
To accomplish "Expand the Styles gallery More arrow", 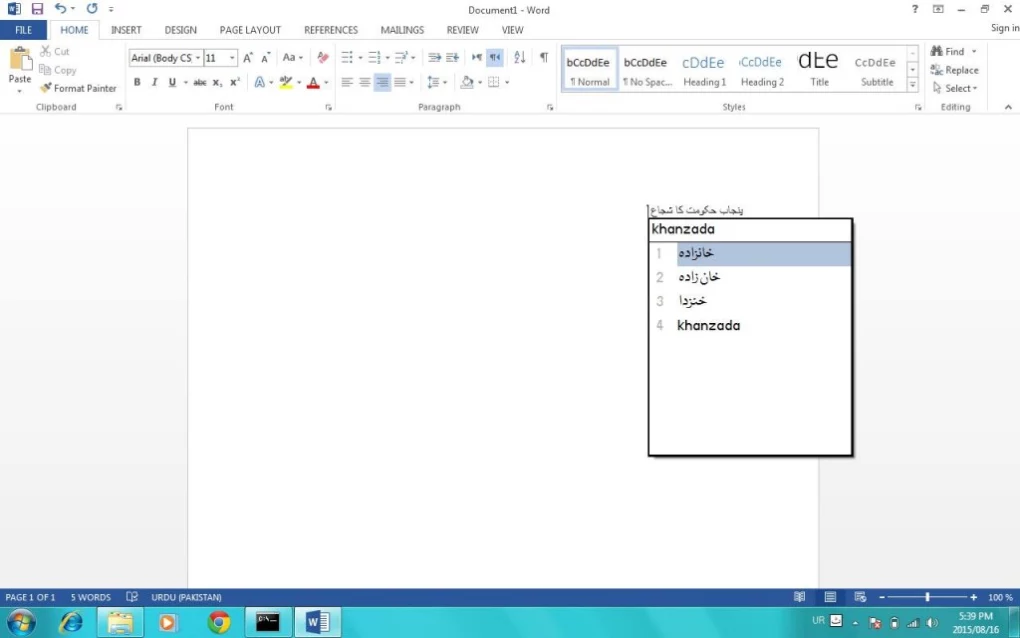I will (912, 86).
